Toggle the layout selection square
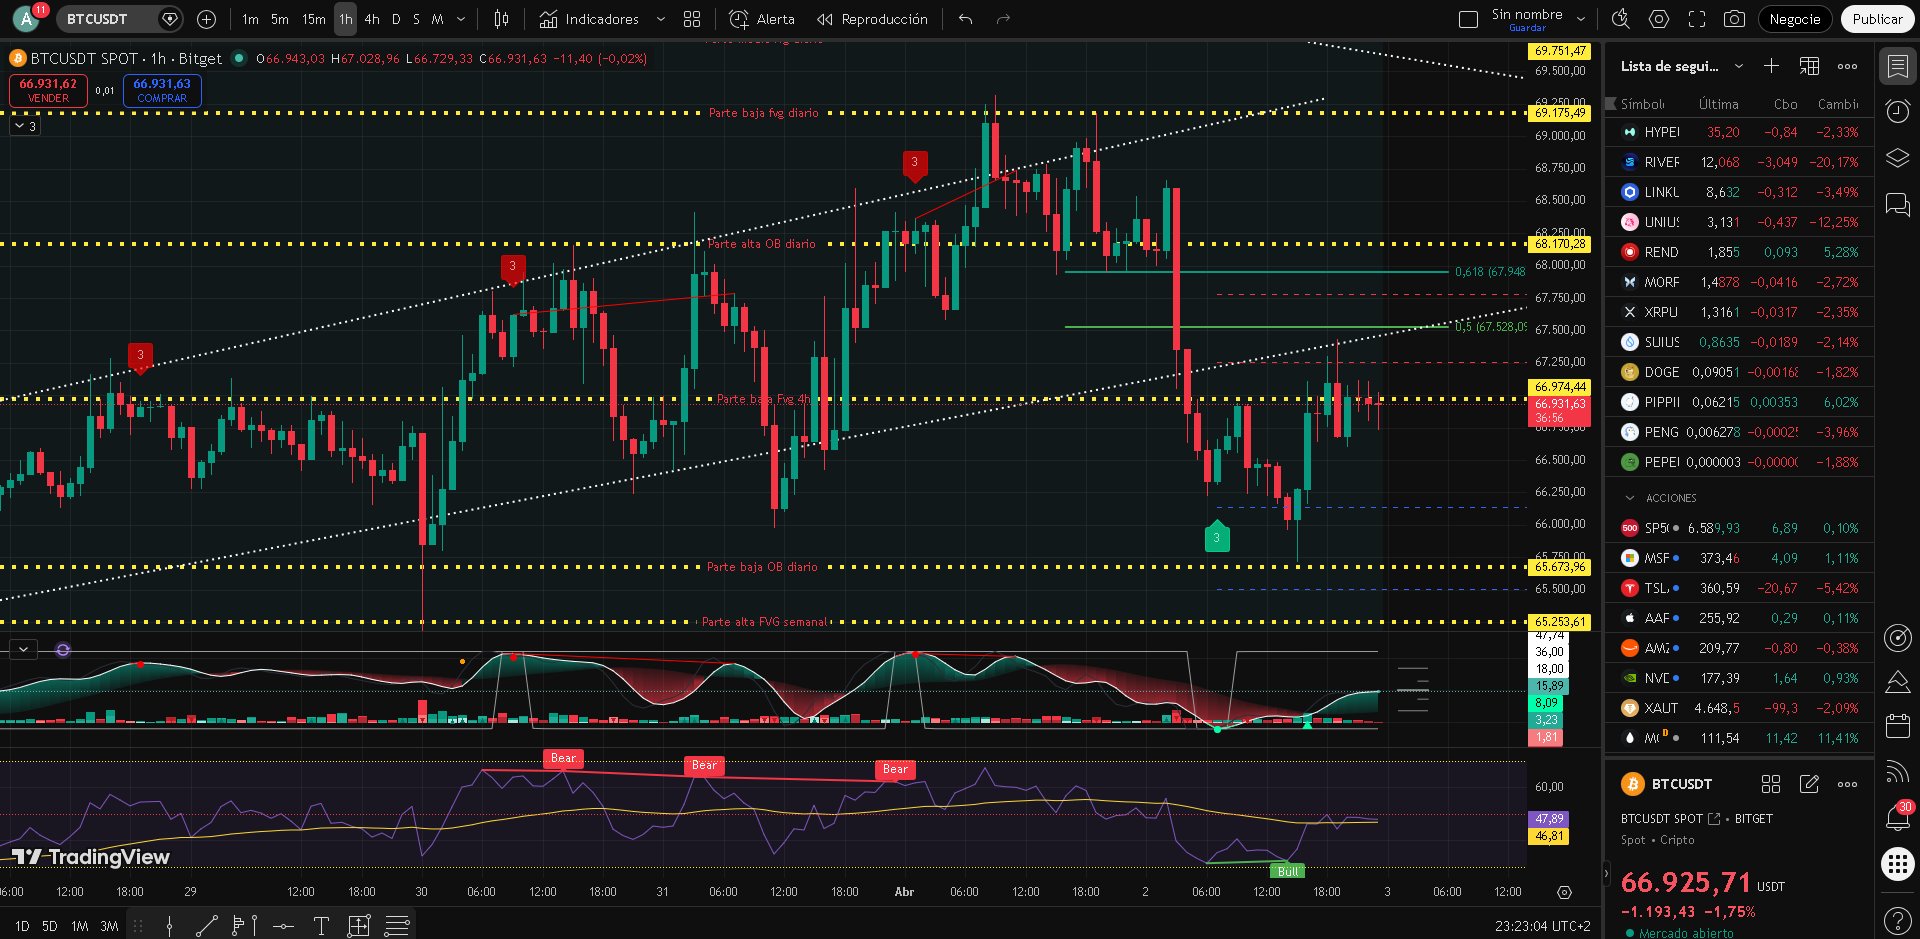1920x939 pixels. coord(1469,19)
